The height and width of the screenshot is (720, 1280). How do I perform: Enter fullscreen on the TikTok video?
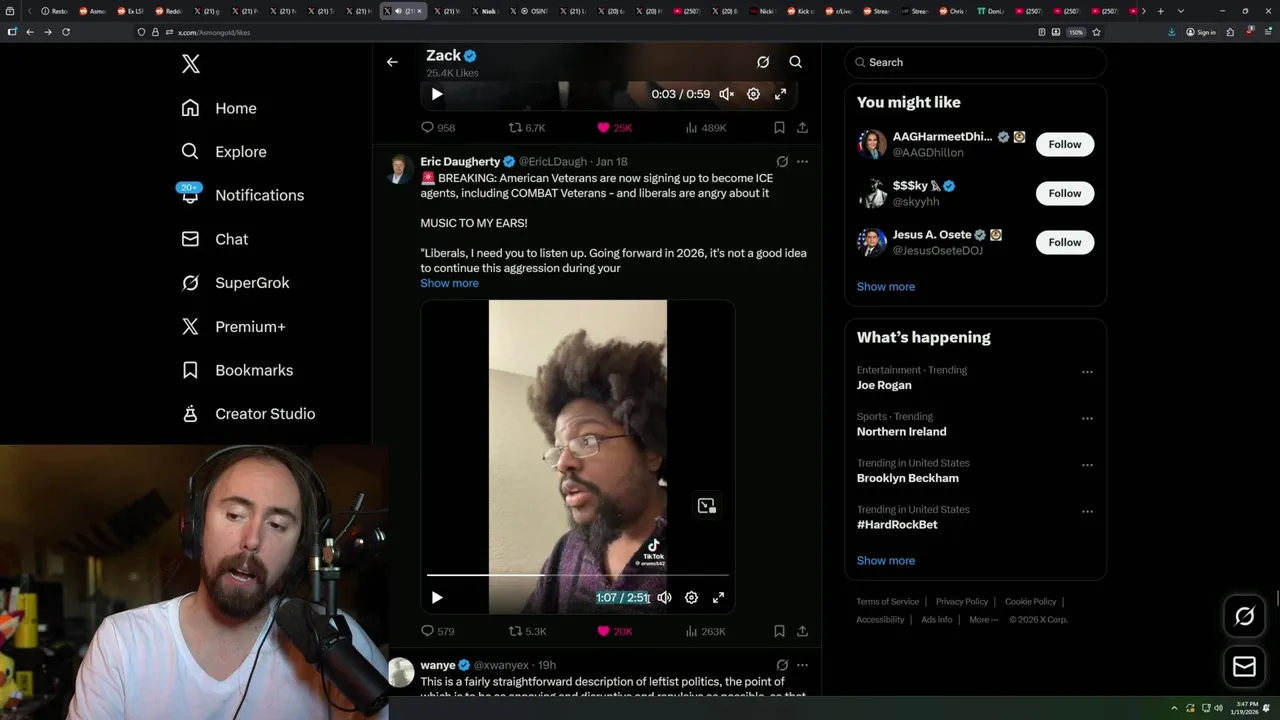point(718,597)
